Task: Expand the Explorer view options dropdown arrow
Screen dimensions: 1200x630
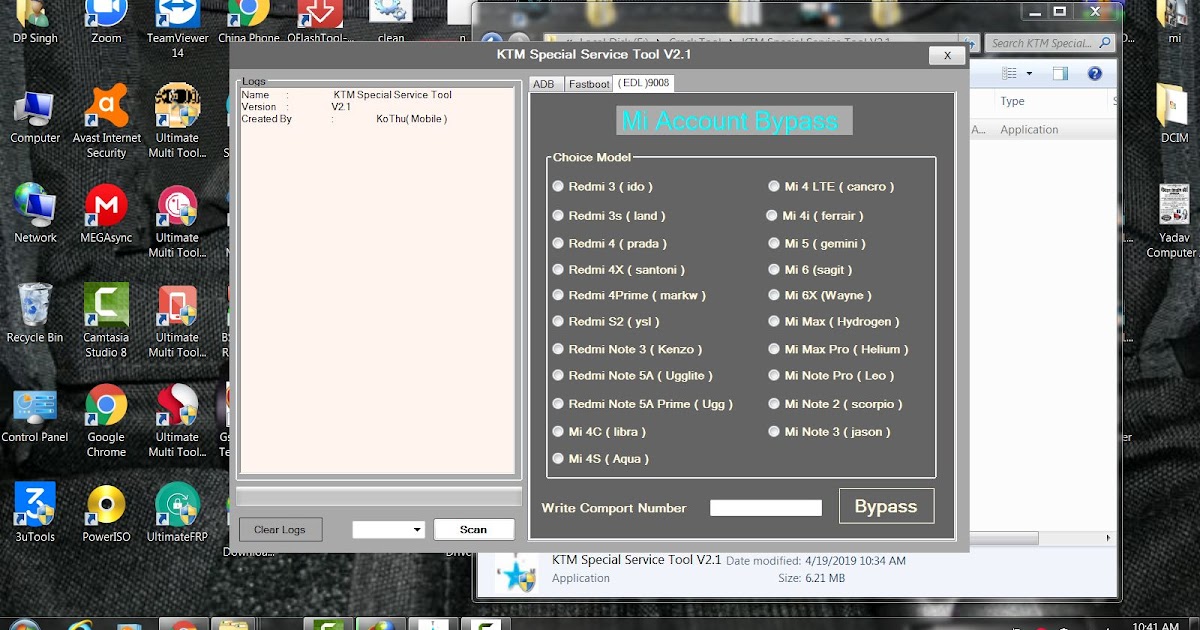Action: pyautogui.click(x=1029, y=73)
